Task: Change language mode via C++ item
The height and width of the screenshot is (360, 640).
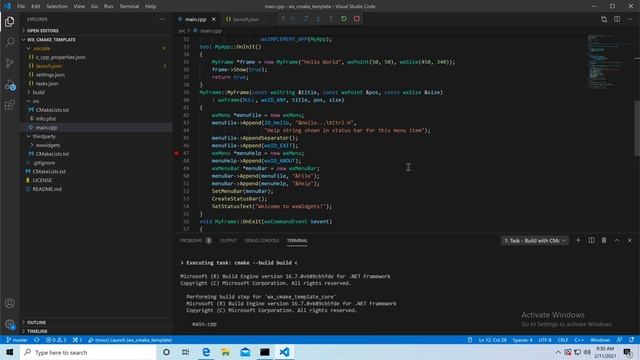Action: click(579, 340)
